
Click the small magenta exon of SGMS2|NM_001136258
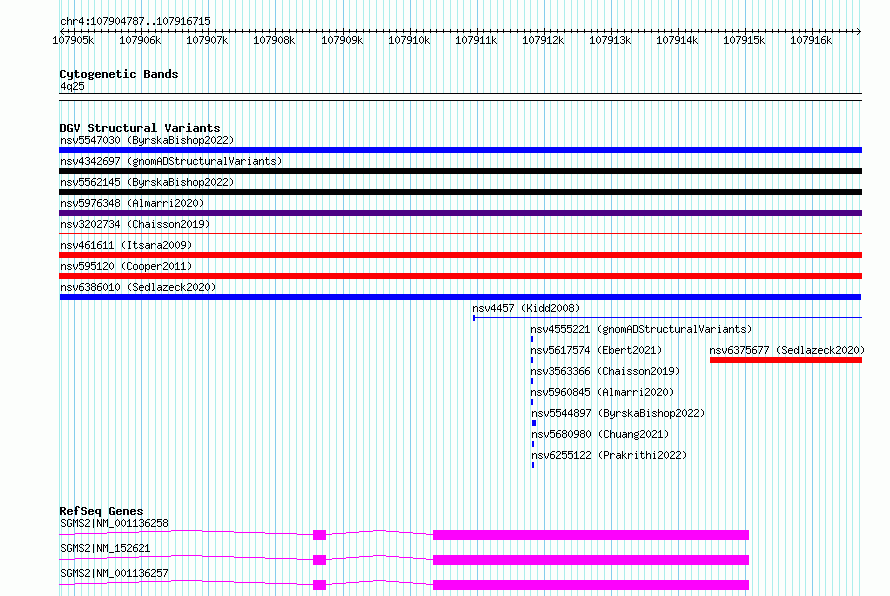[320, 535]
